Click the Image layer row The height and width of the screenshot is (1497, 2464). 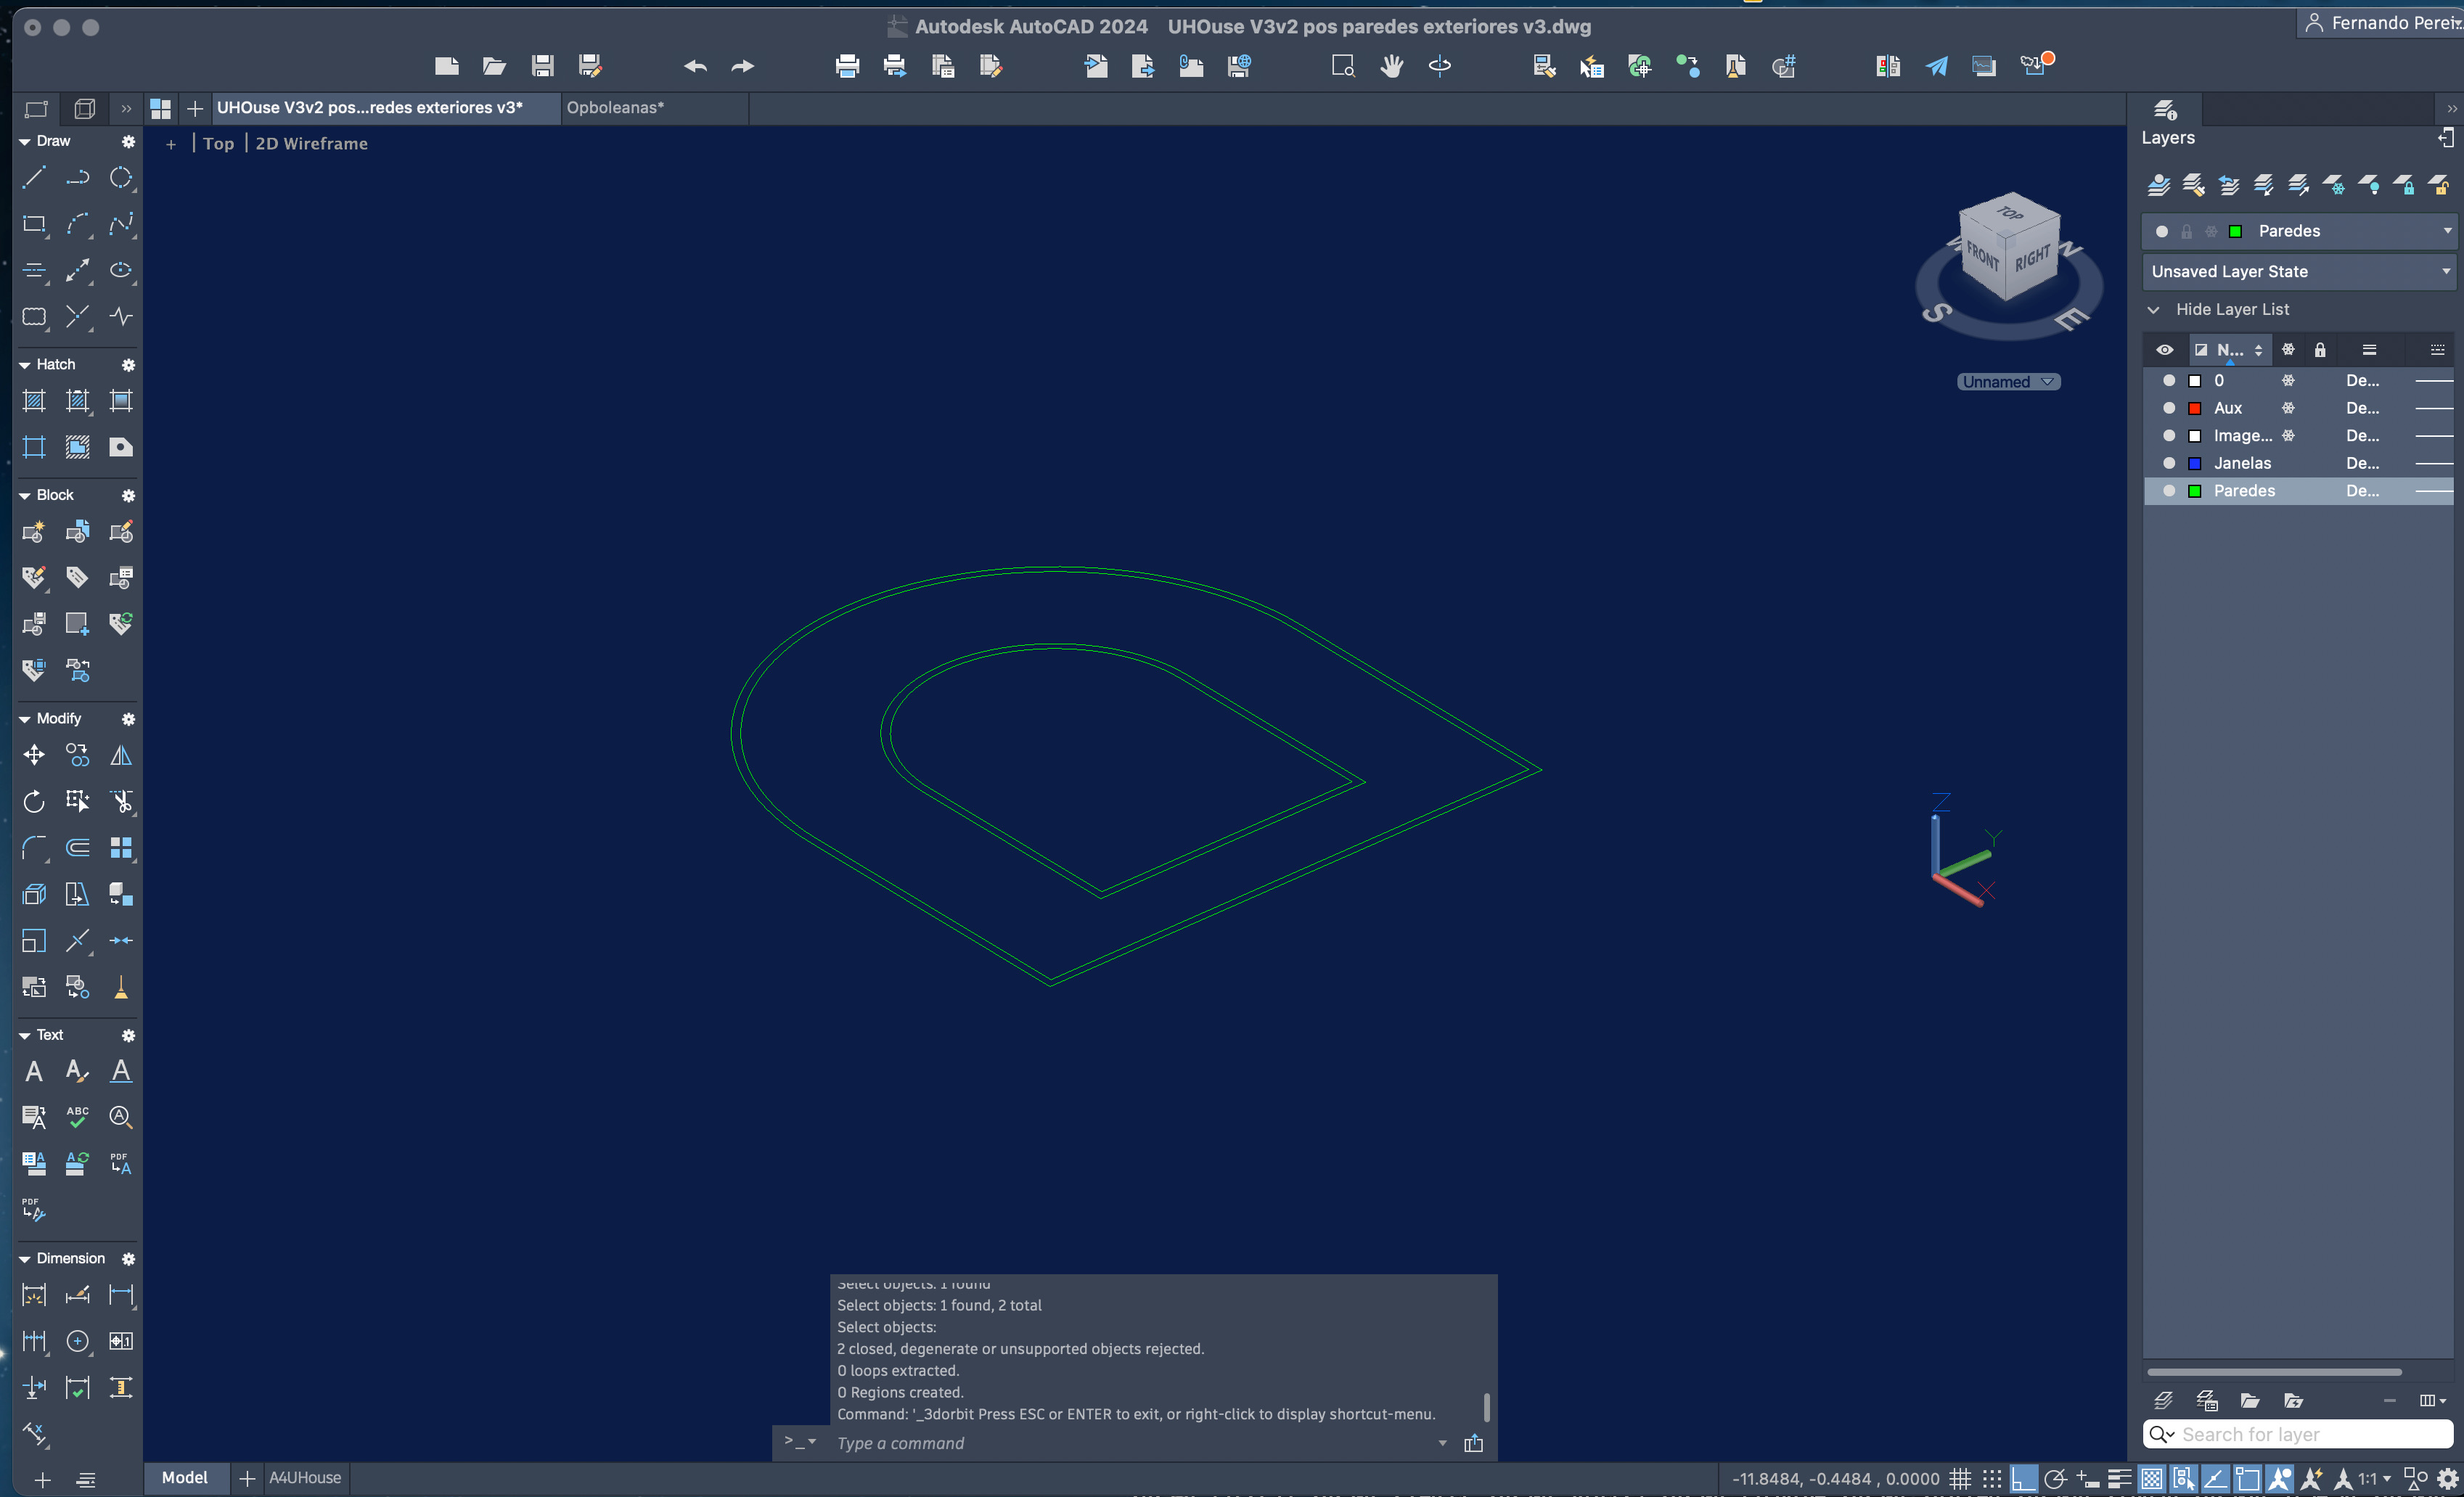2298,435
